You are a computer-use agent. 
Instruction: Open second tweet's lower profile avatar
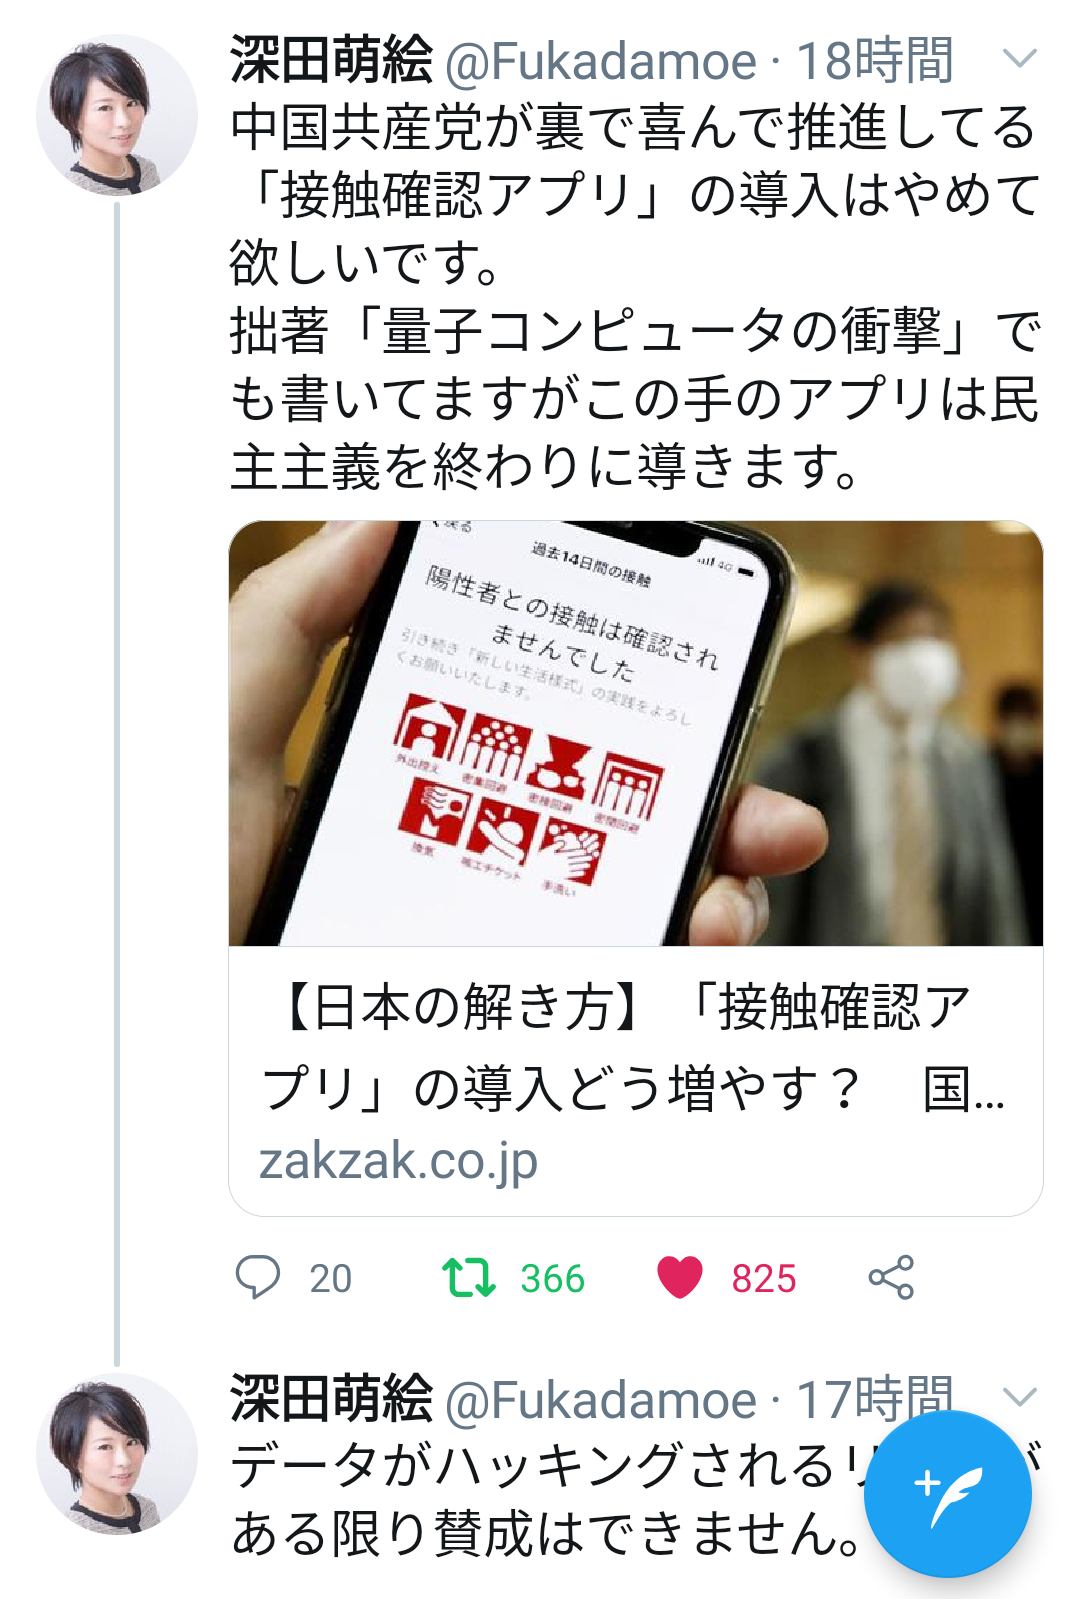pyautogui.click(x=117, y=1454)
